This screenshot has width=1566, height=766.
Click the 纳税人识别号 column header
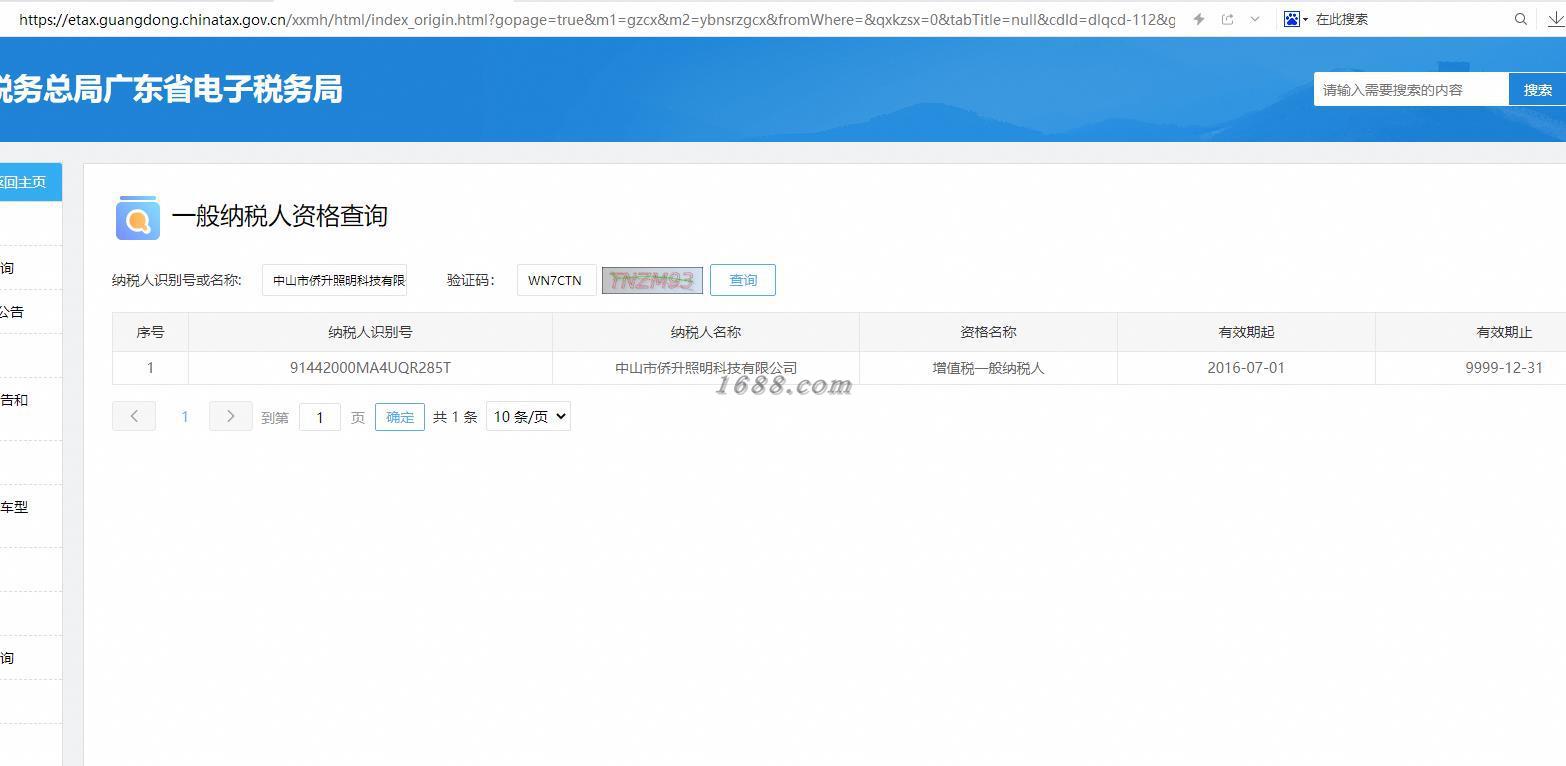[x=370, y=332]
